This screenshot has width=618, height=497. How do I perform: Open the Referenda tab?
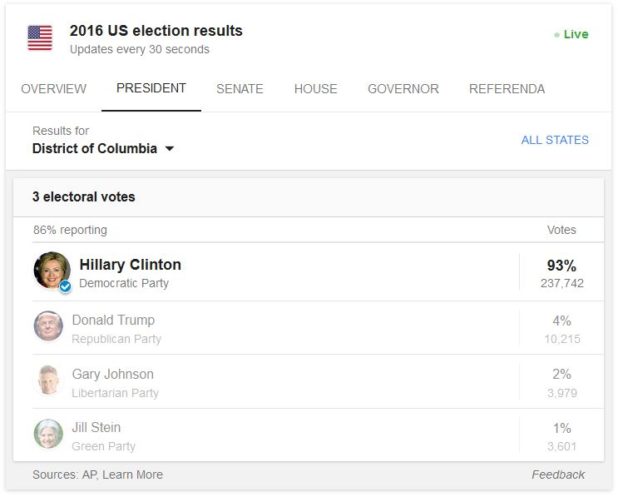pyautogui.click(x=507, y=89)
